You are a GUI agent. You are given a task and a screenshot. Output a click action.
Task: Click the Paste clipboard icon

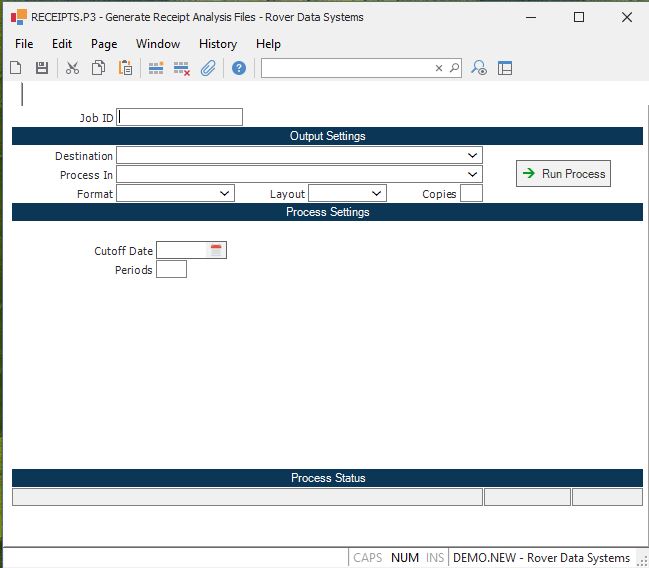125,68
